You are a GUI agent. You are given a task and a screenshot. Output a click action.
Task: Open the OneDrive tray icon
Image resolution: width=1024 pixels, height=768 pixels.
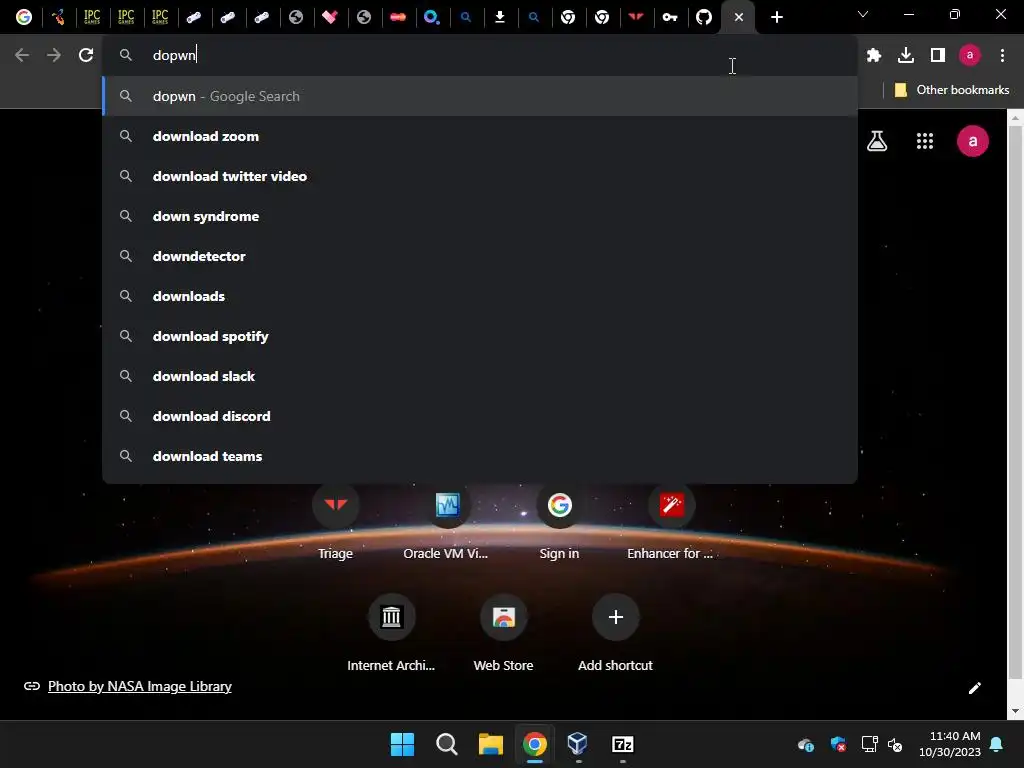coord(806,744)
